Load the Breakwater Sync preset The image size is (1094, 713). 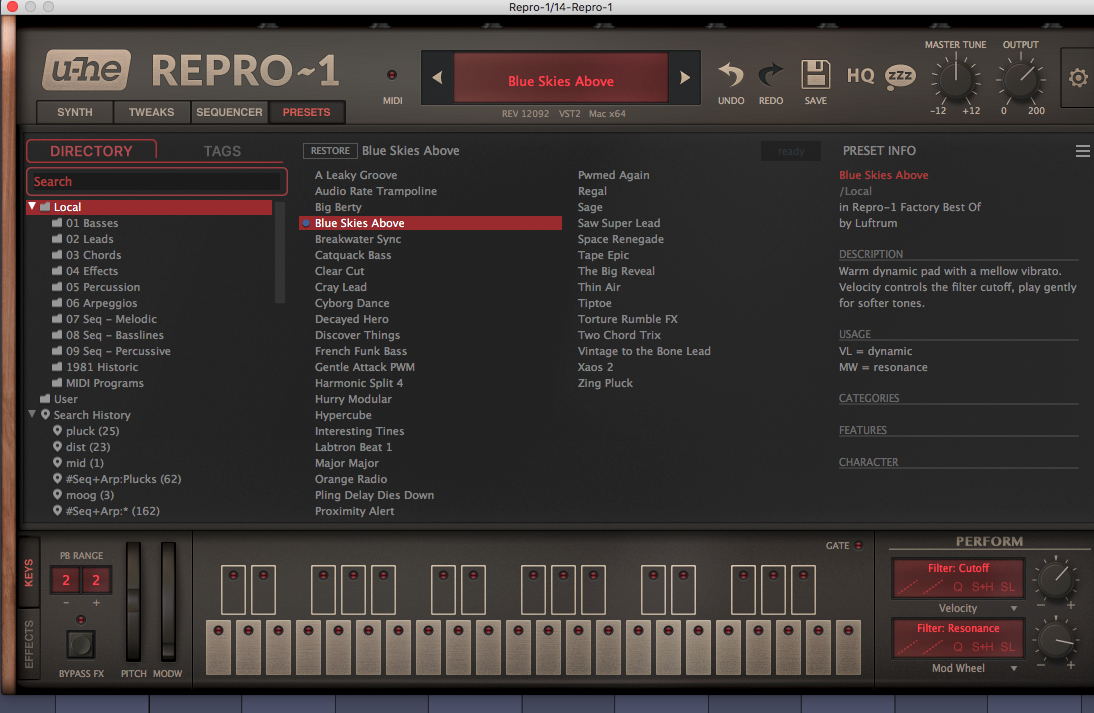(x=358, y=239)
